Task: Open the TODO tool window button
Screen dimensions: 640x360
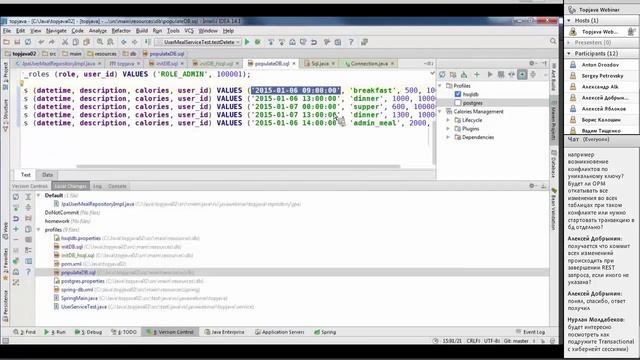Action: tap(124, 332)
